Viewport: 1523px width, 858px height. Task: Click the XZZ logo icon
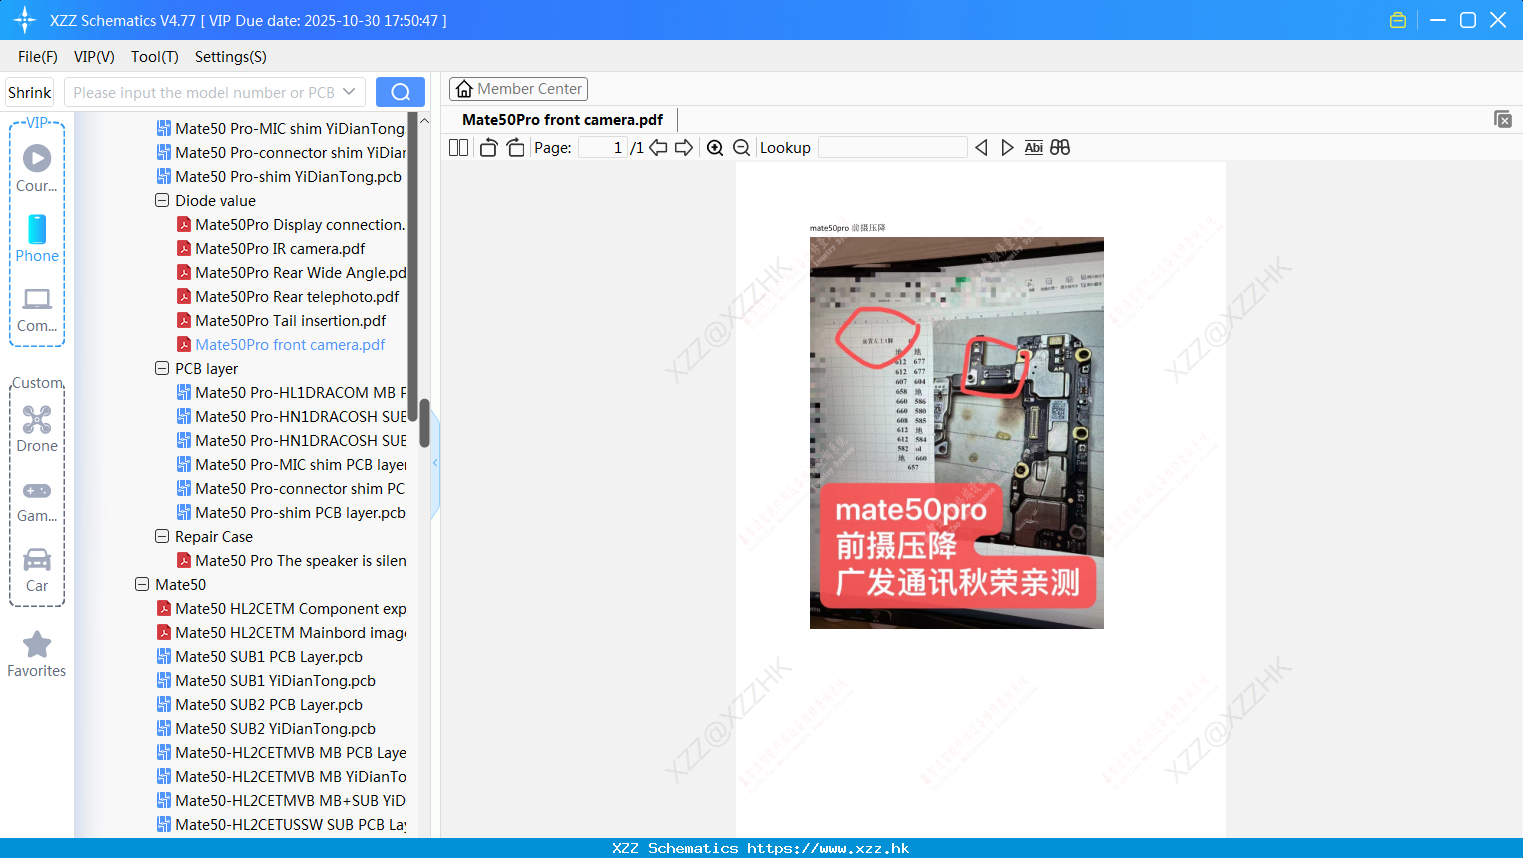coord(25,20)
